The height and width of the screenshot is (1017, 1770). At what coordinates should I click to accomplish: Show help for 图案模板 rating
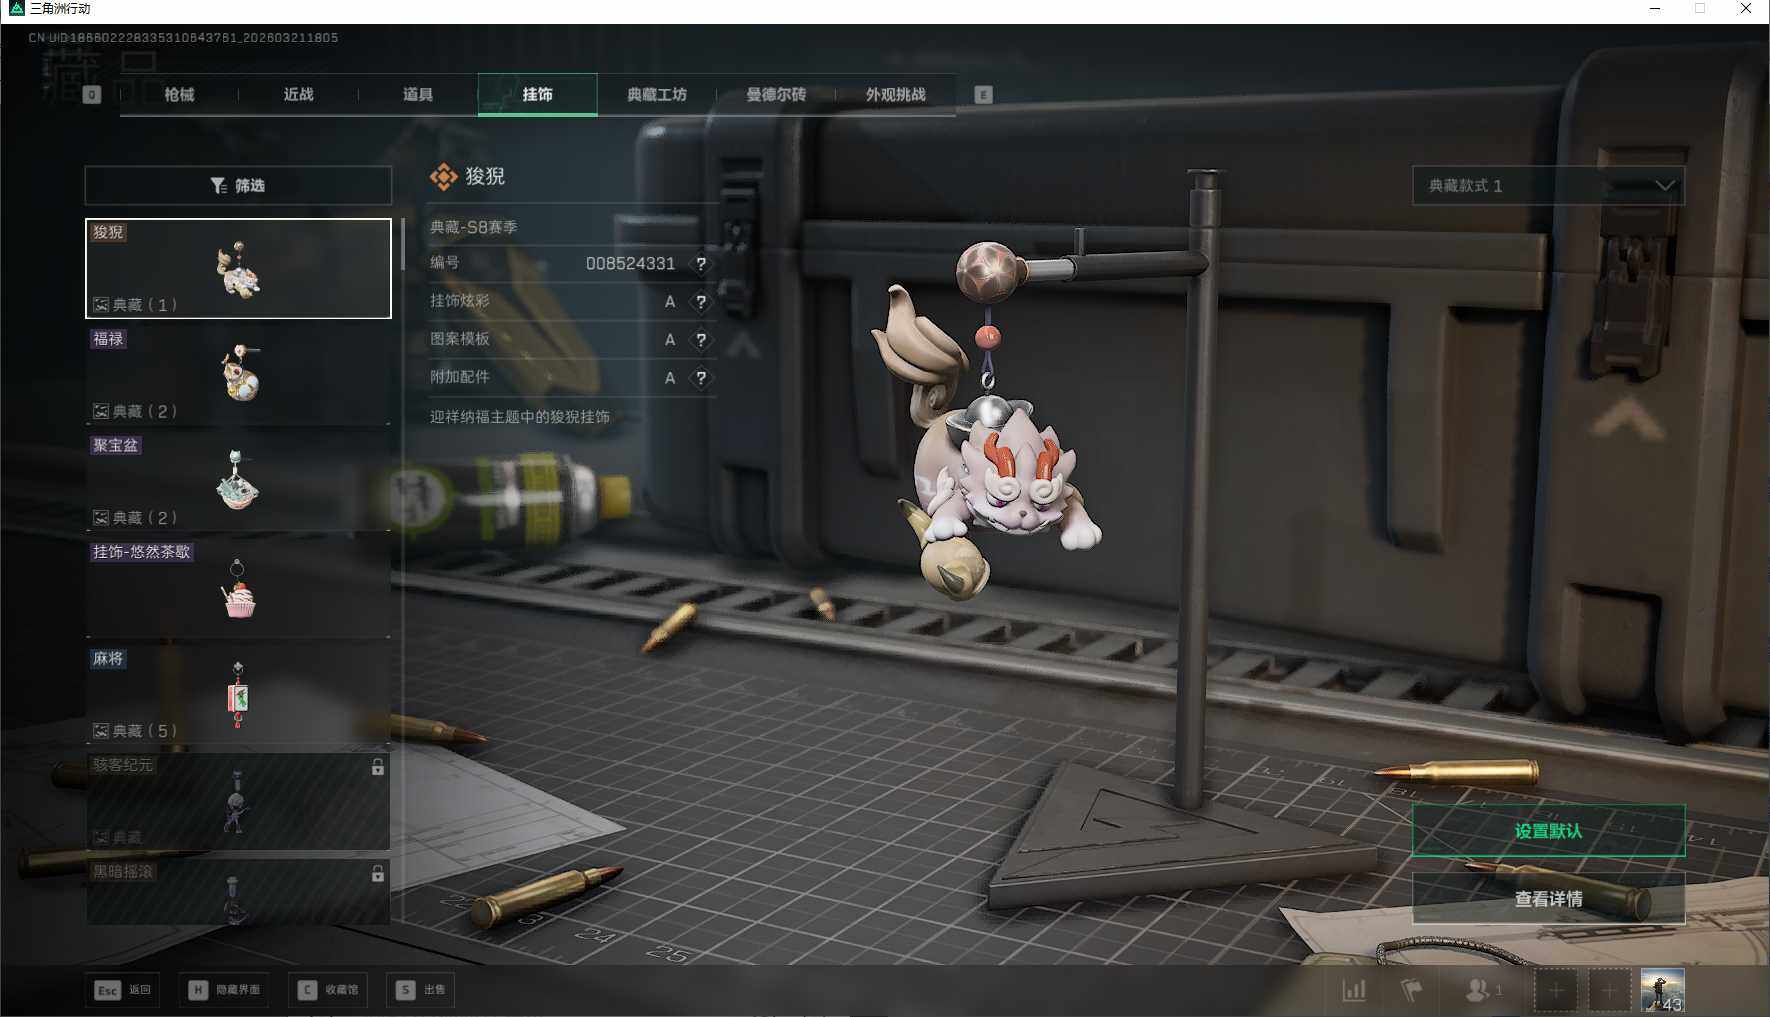[701, 340]
